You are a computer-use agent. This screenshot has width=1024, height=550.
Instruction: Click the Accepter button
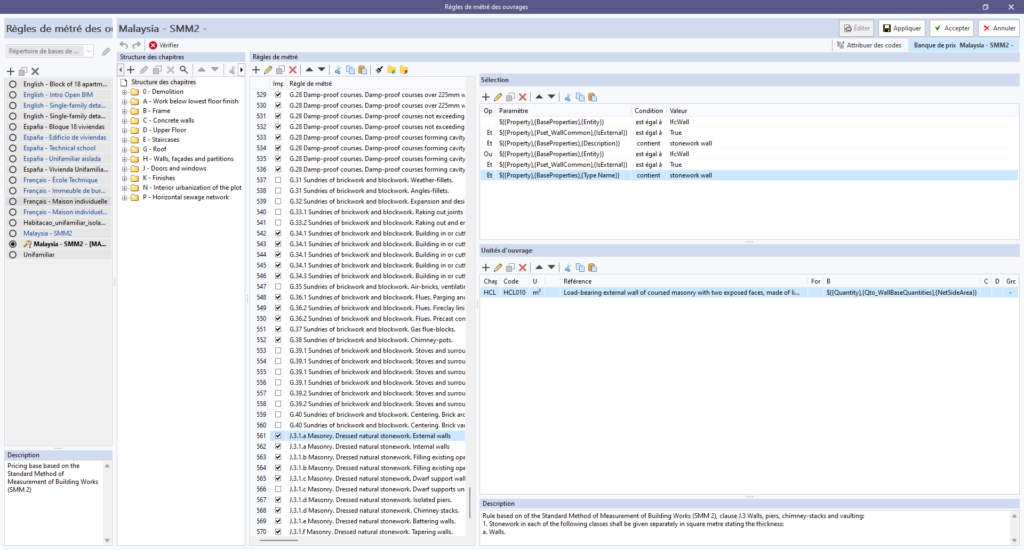pyautogui.click(x=952, y=28)
